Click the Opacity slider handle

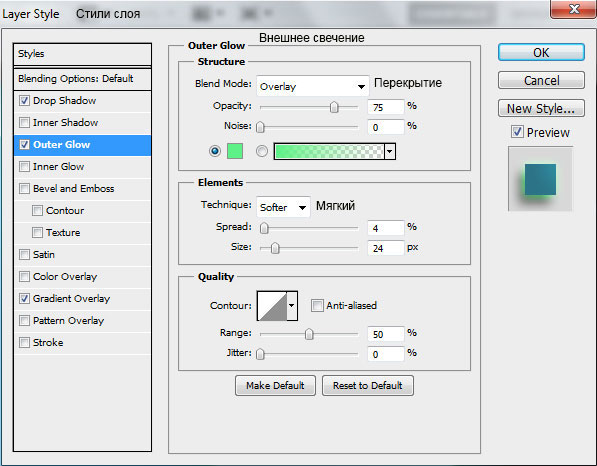click(x=334, y=107)
